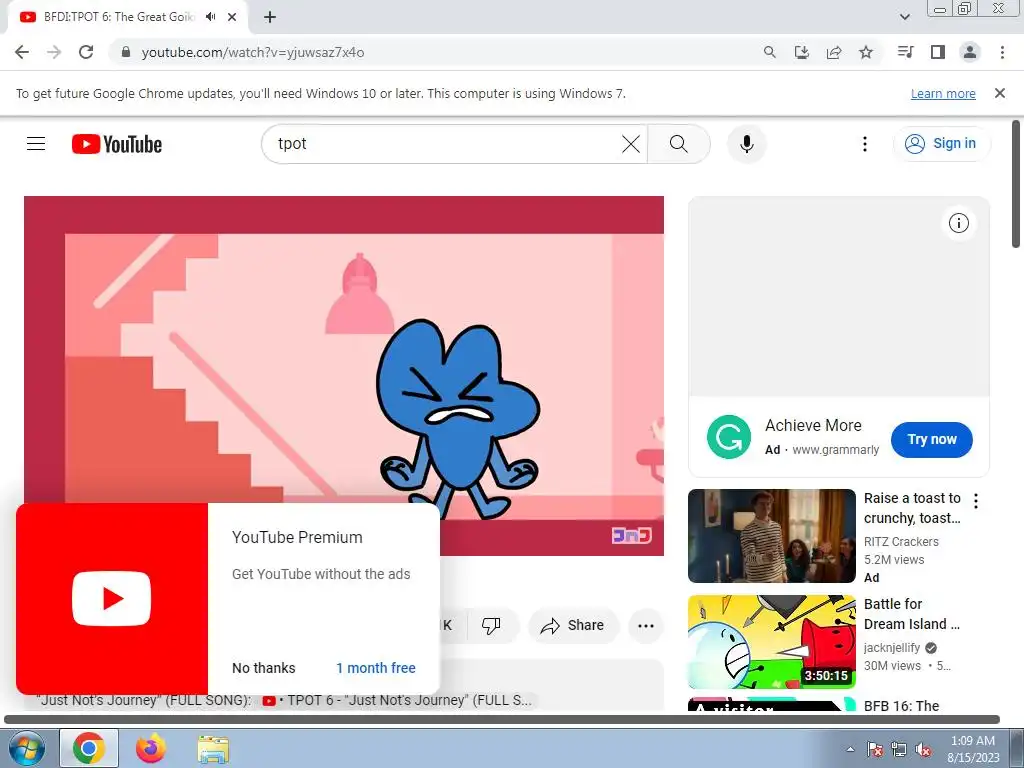The image size is (1024, 768).
Task: Open the tab search chevron in title bar
Action: coord(904,17)
